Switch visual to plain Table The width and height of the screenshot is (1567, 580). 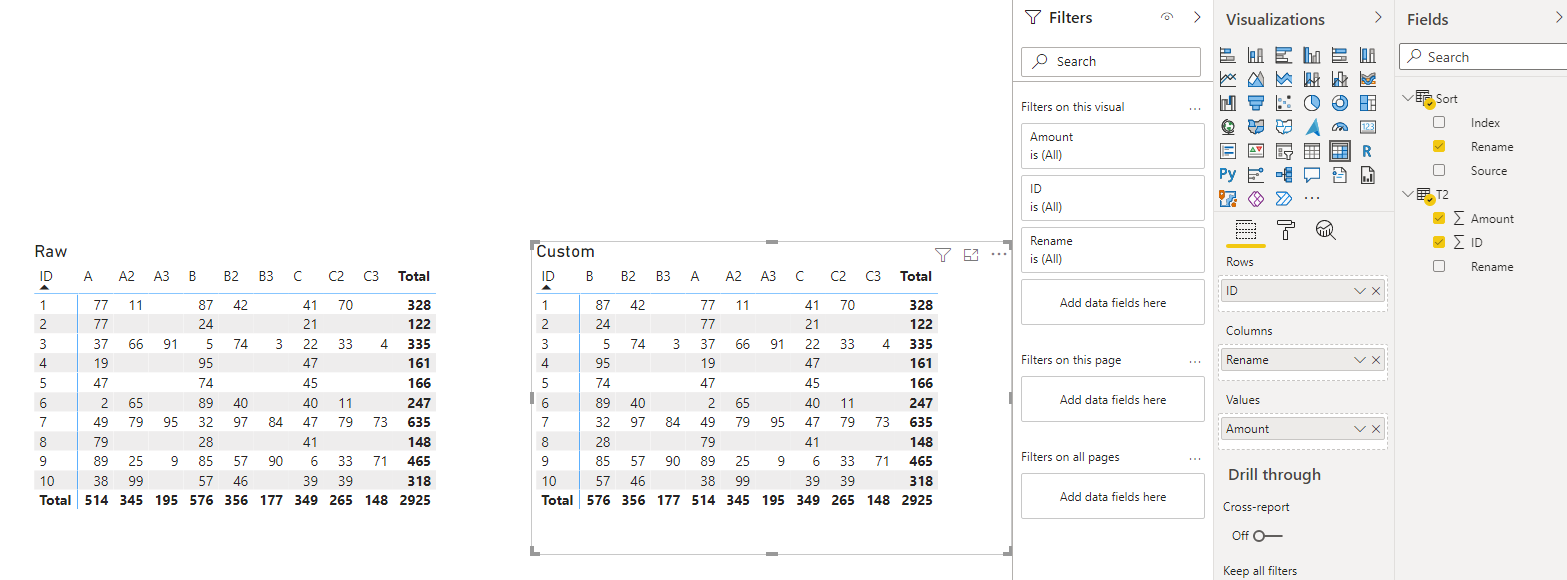pos(1312,151)
